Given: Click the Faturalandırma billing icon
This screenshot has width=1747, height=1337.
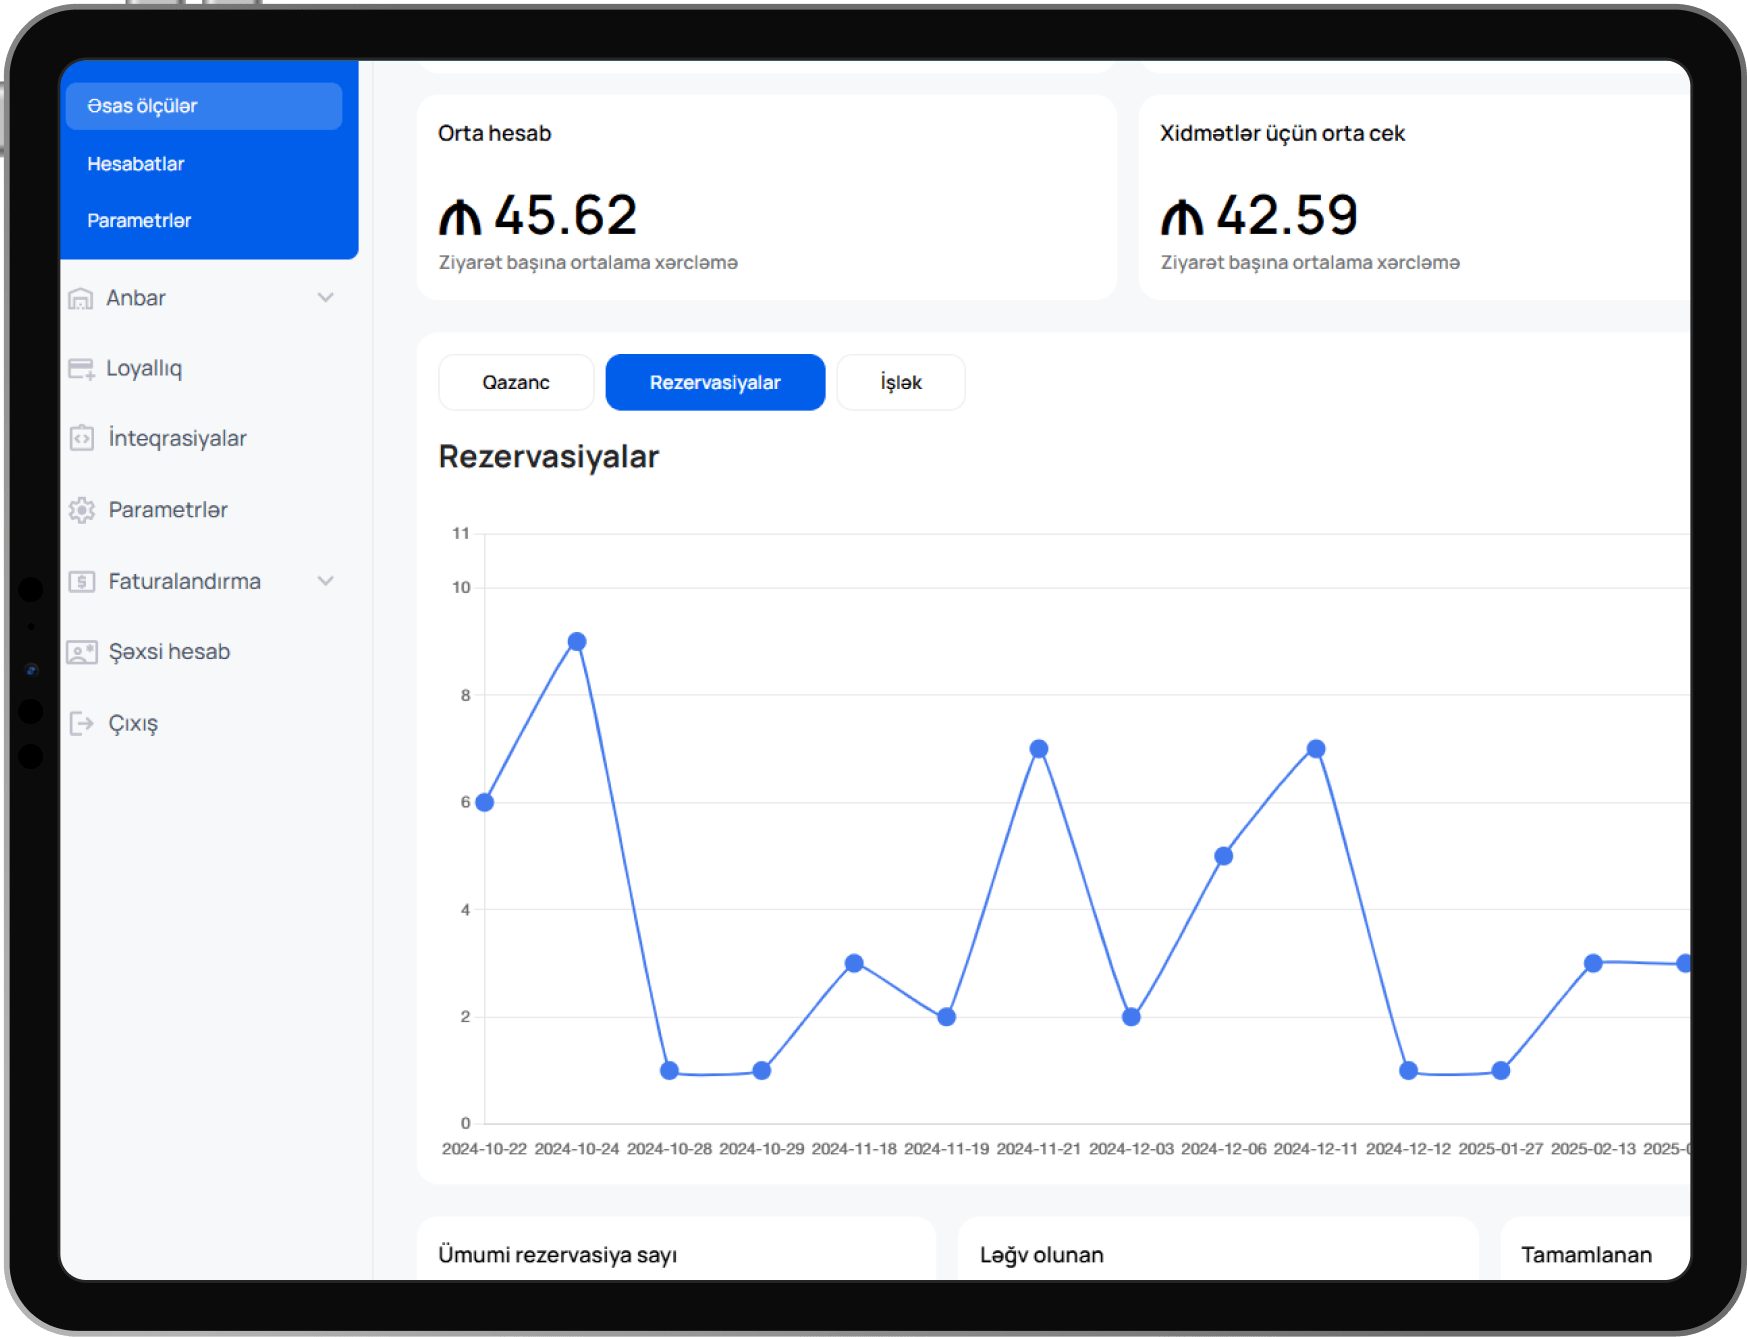Looking at the screenshot, I should point(81,581).
